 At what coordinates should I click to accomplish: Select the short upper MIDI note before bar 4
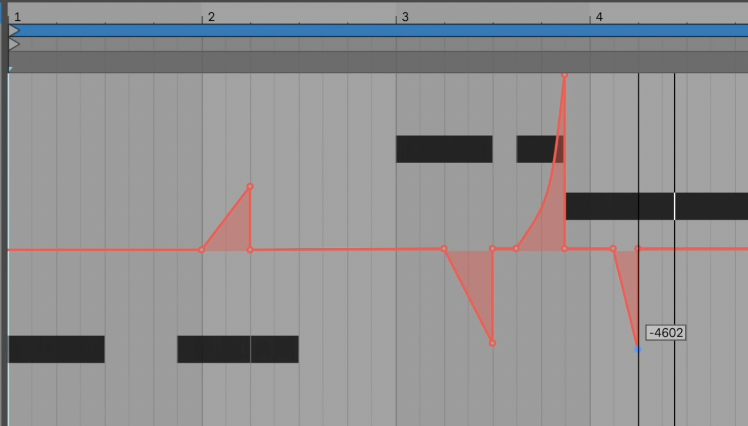540,149
